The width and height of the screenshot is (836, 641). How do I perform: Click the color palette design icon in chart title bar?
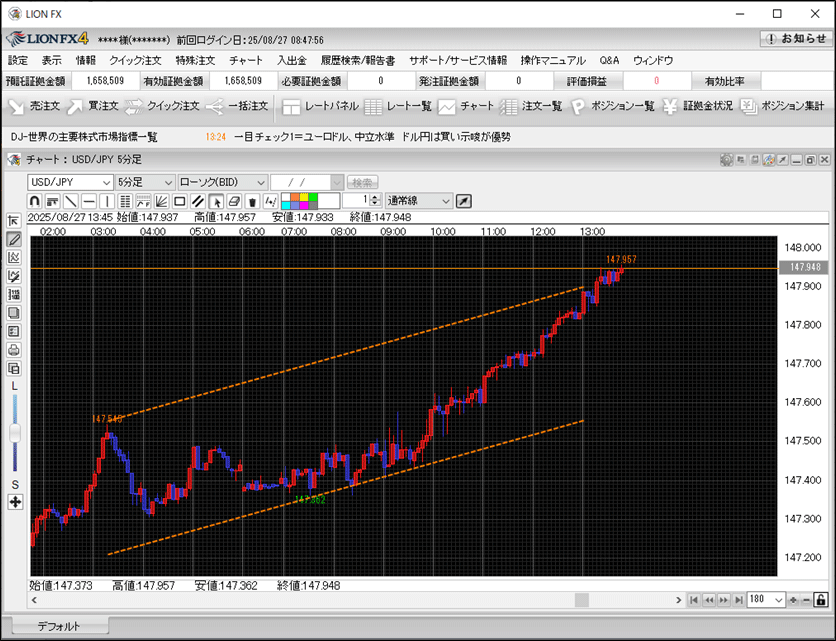point(768,159)
